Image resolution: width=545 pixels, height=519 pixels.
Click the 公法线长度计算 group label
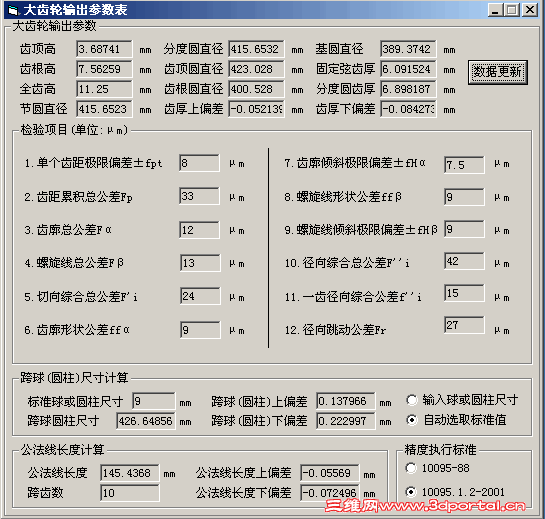point(63,450)
